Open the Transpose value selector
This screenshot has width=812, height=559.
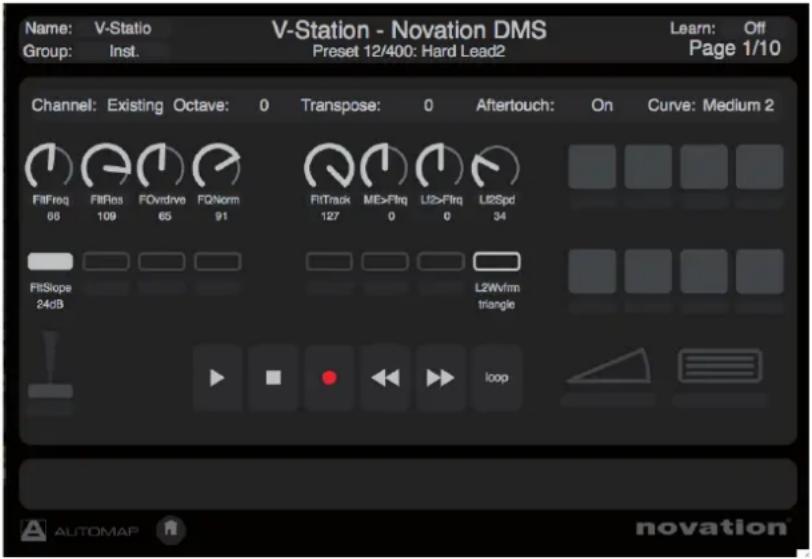(428, 105)
